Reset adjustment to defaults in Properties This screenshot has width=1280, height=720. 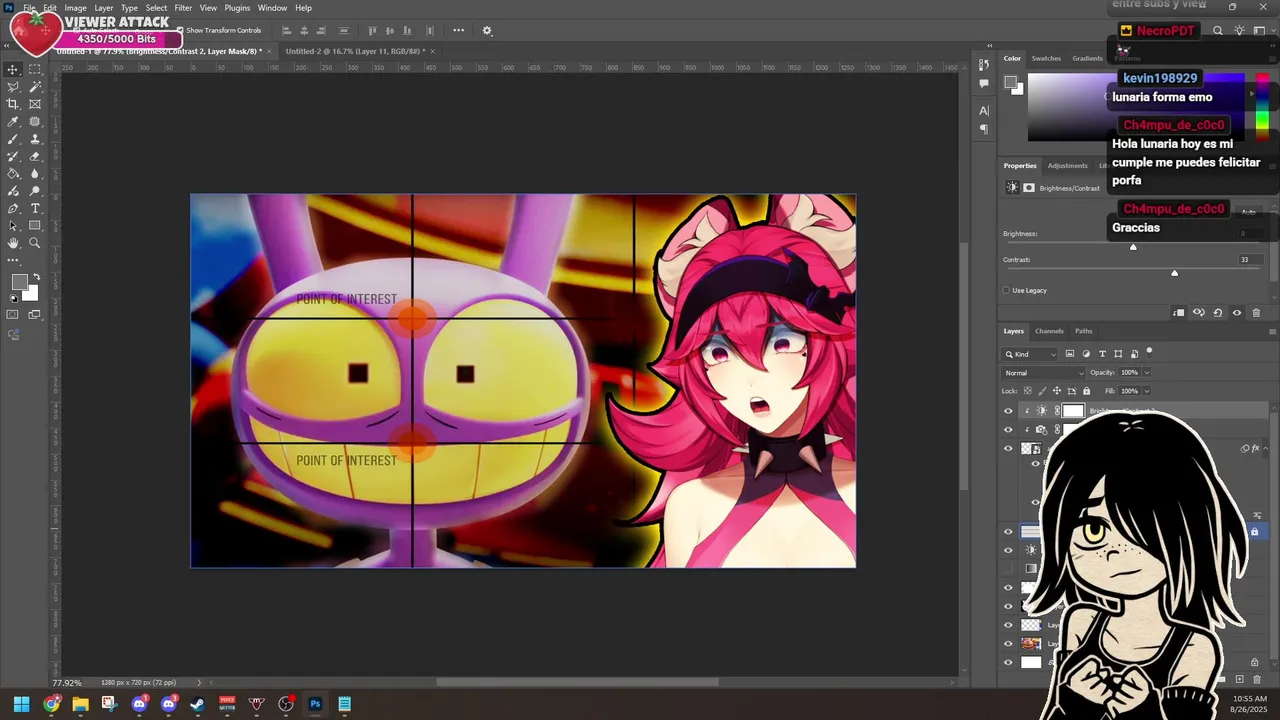point(1217,313)
